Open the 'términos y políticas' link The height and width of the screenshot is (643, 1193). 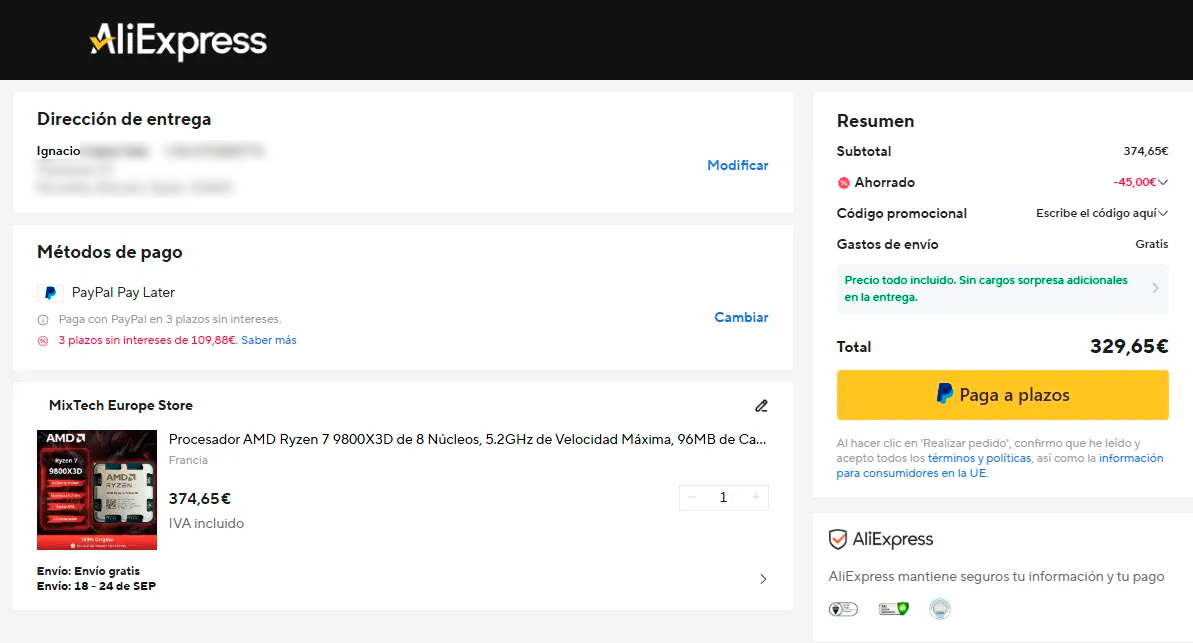coord(979,458)
